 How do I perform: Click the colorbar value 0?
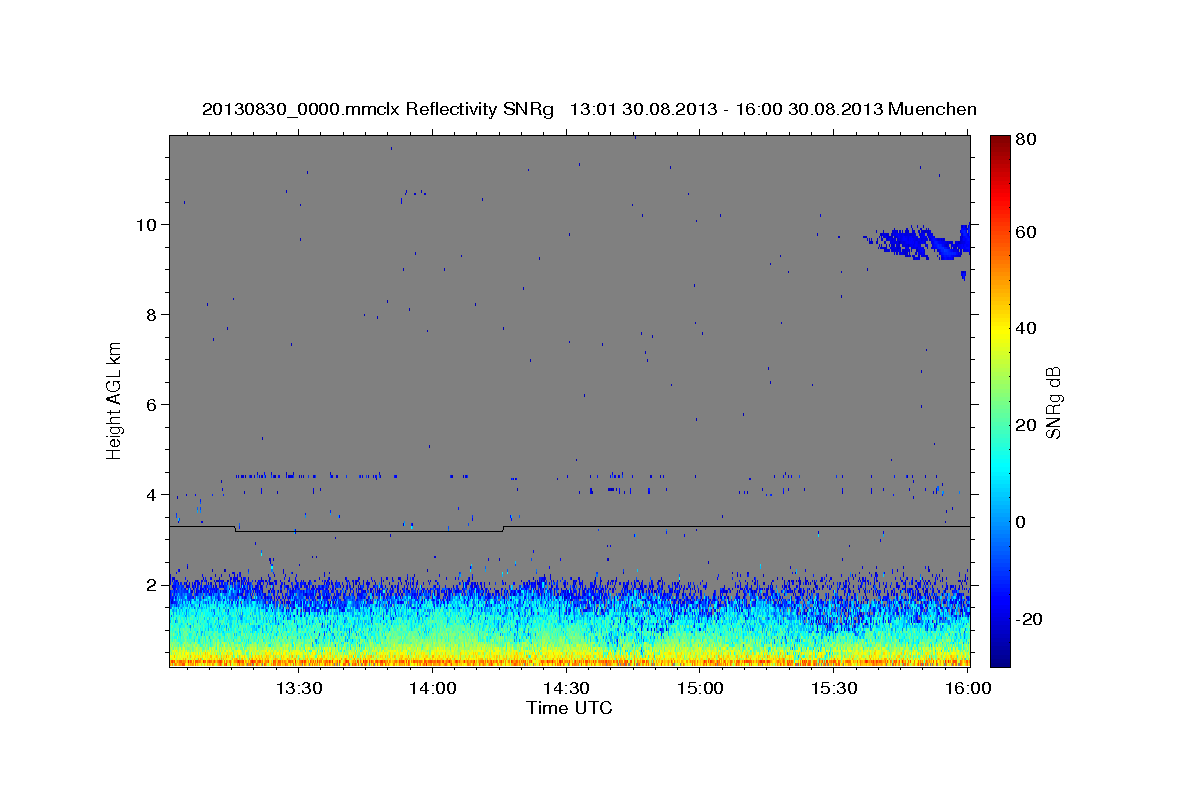coord(1023,522)
